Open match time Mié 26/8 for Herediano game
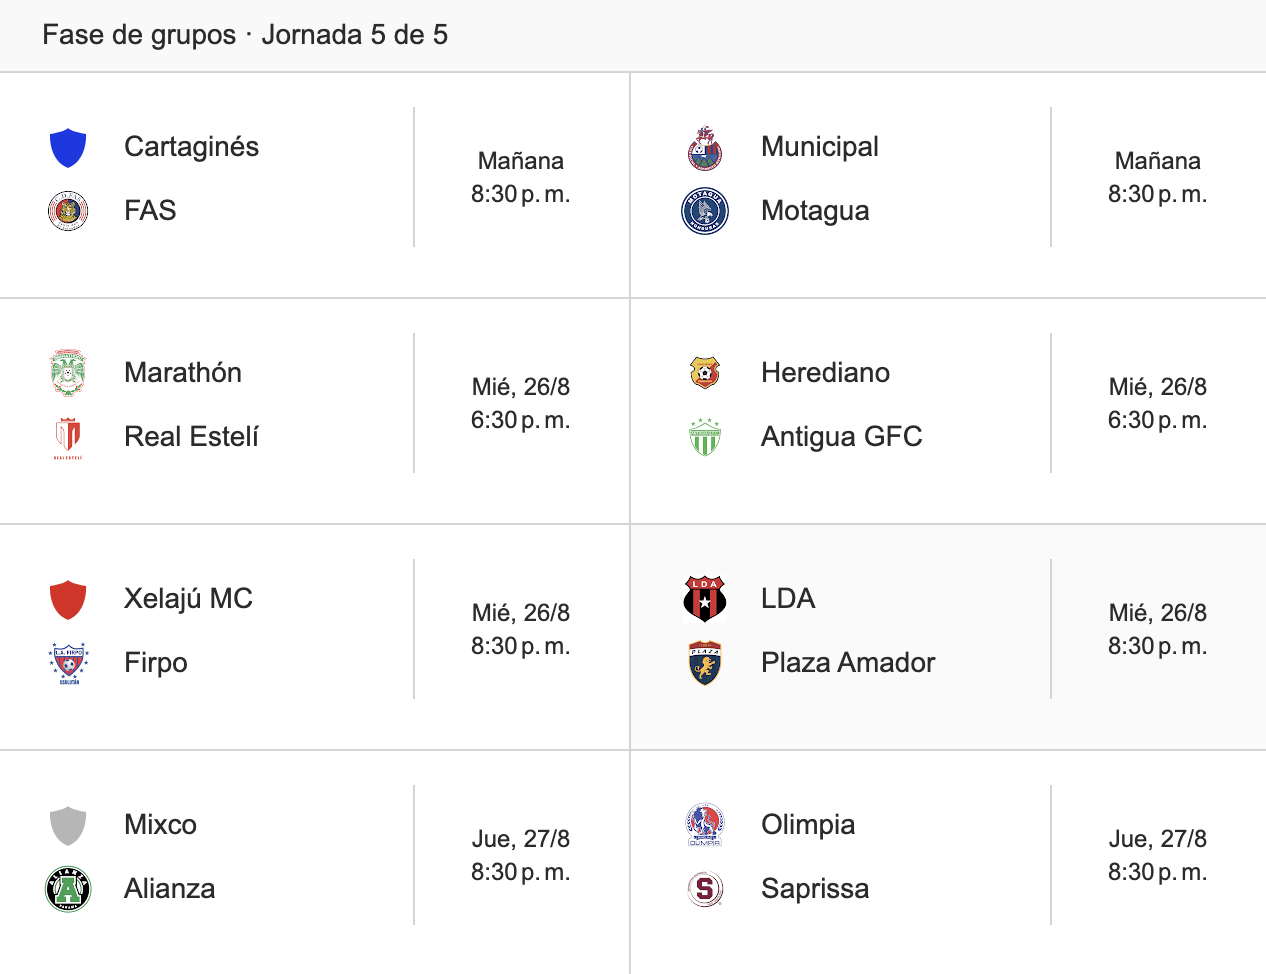Screen dimensions: 1266x974 click(1158, 403)
